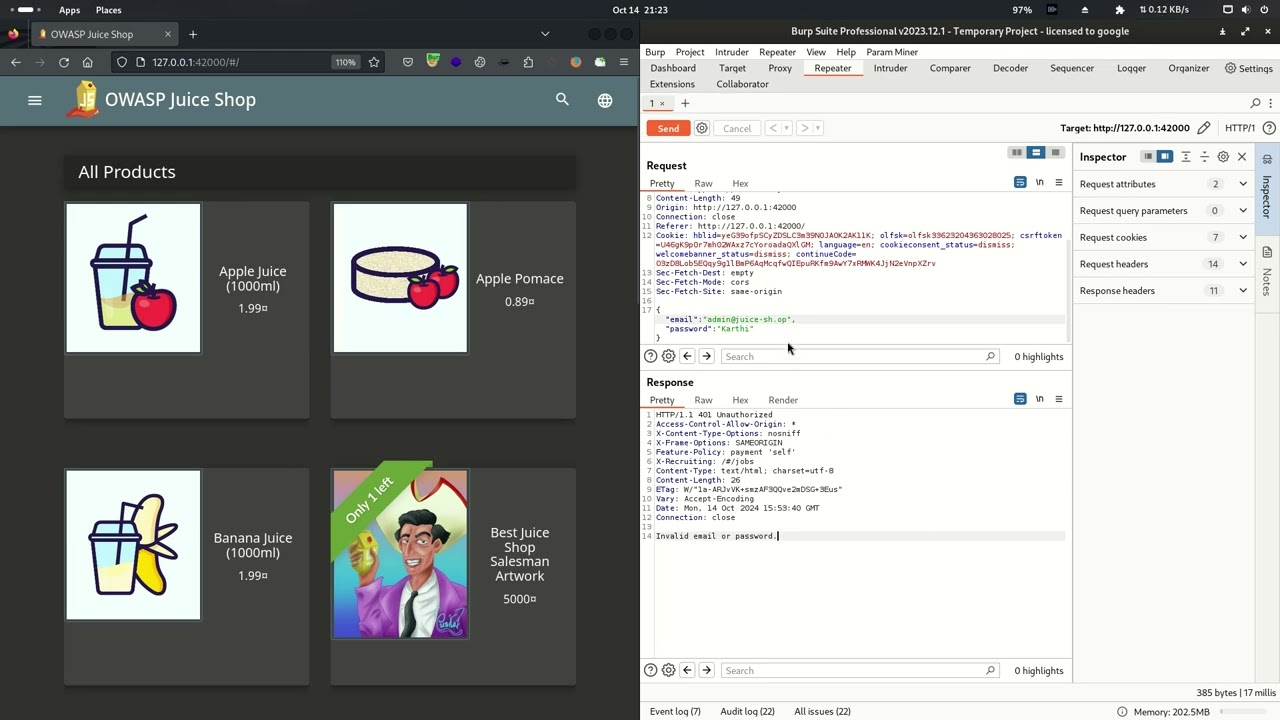Open Repeater request settings gear beside Send

coord(702,128)
